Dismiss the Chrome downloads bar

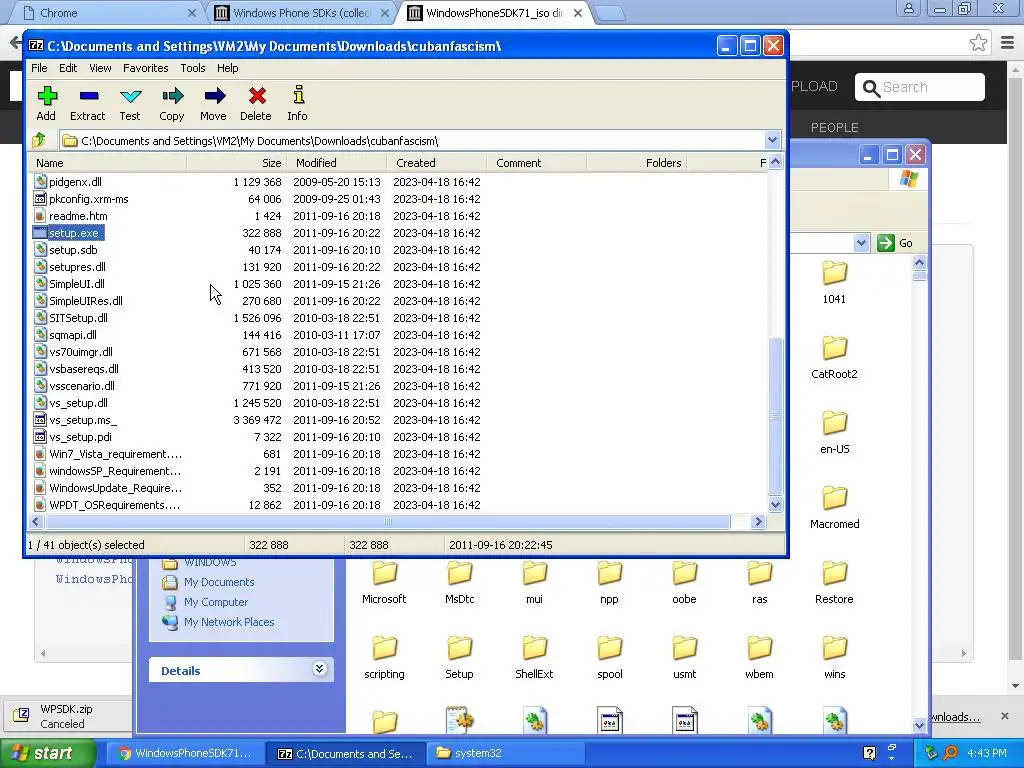point(1004,716)
